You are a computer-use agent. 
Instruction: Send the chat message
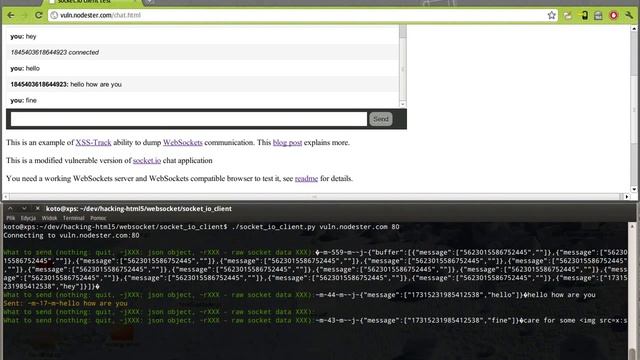(381, 119)
